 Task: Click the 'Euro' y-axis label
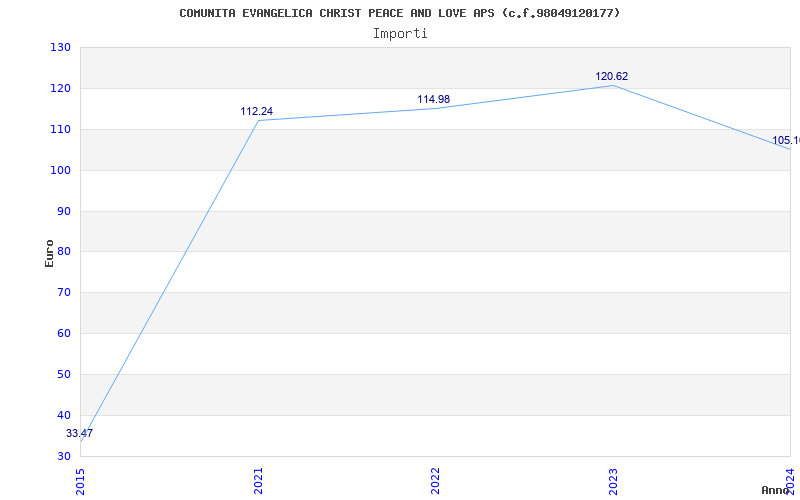click(x=49, y=253)
